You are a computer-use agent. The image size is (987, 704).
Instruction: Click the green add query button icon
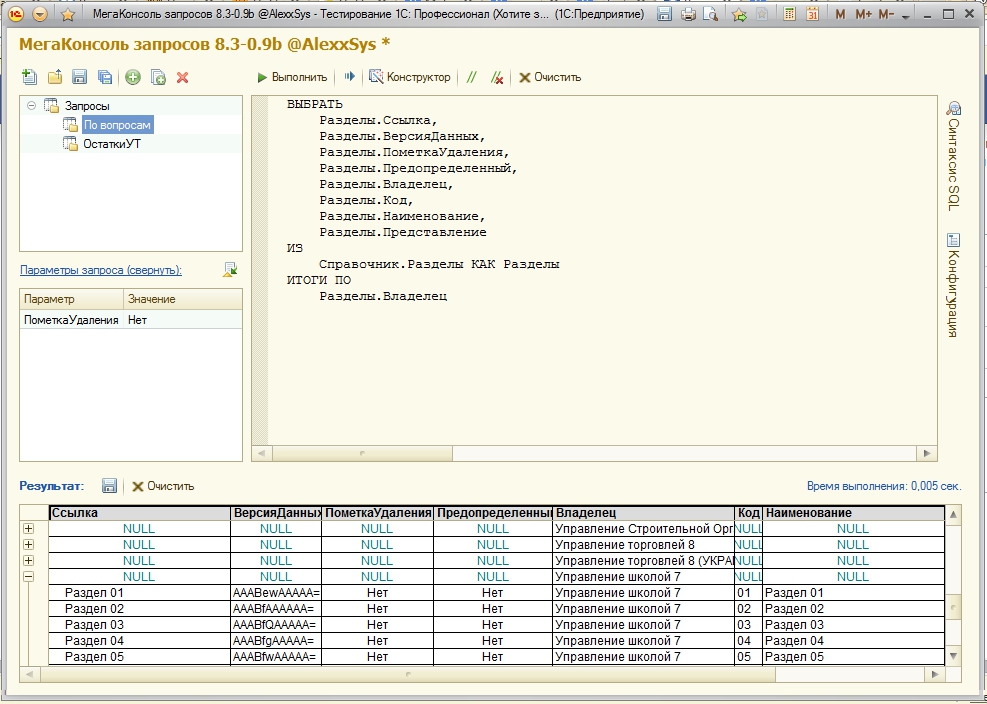click(x=133, y=77)
